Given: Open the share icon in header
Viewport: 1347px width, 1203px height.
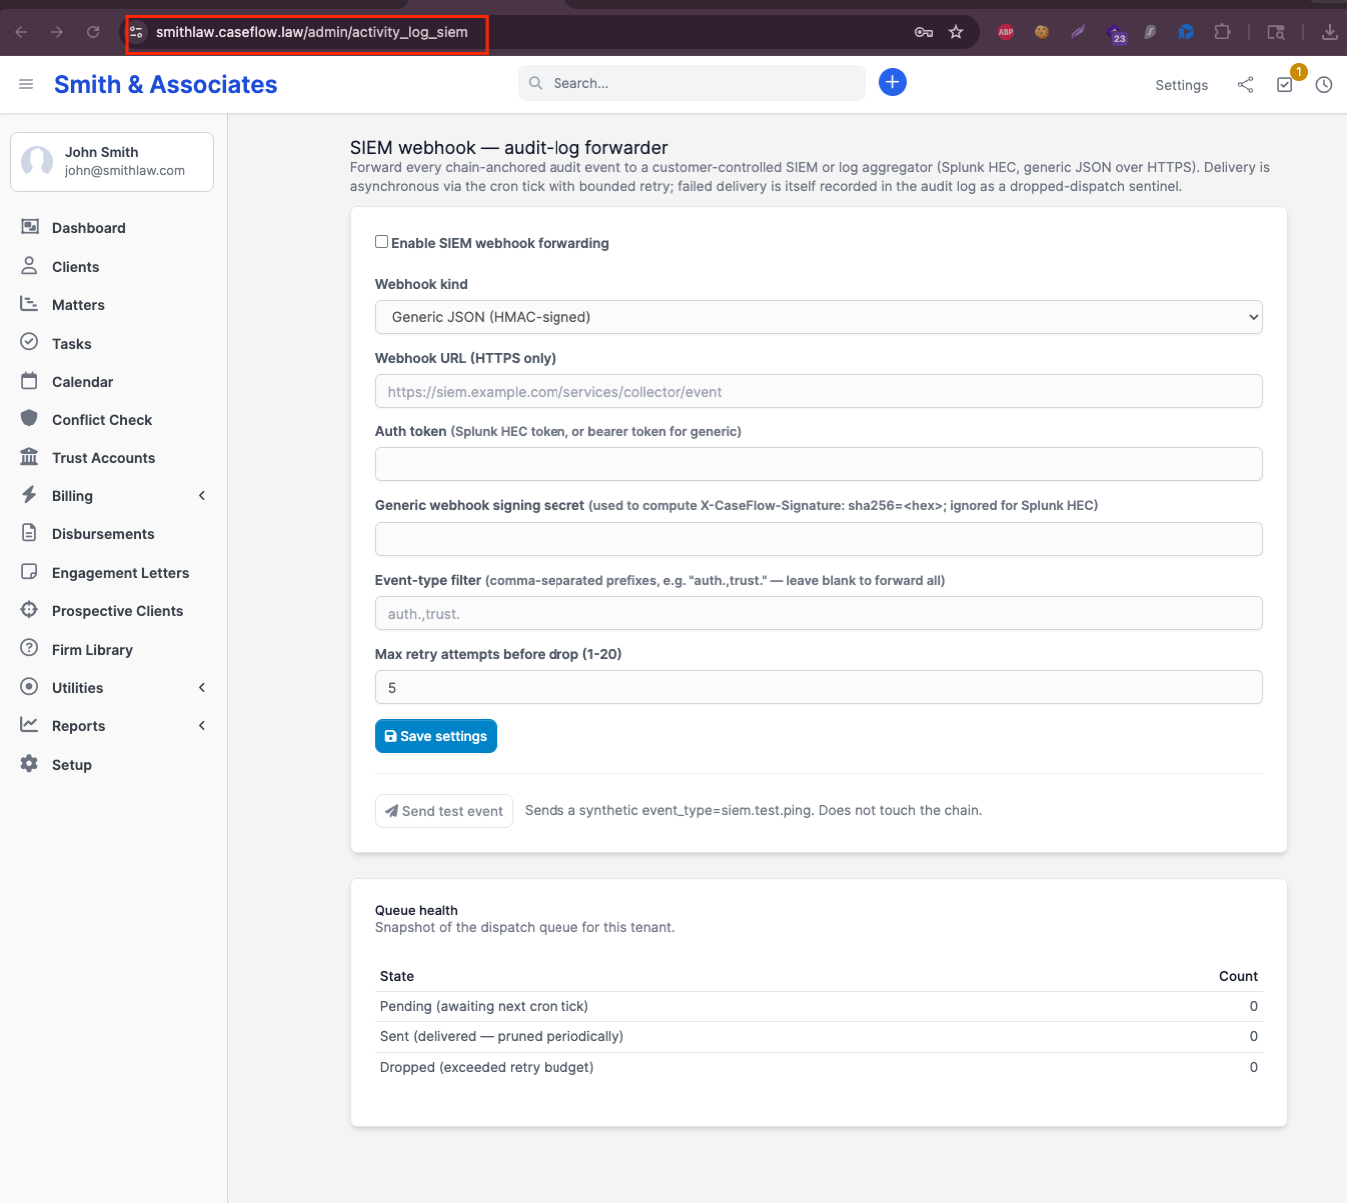Looking at the screenshot, I should click(1245, 85).
